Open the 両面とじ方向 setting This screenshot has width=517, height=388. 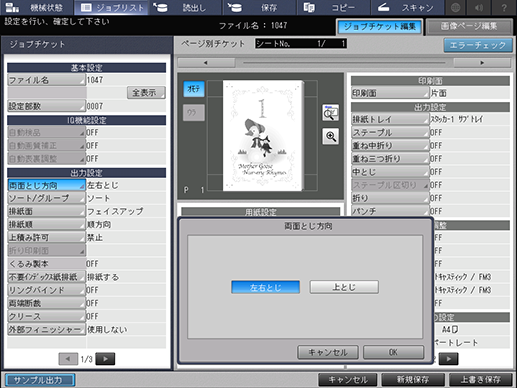pos(47,185)
